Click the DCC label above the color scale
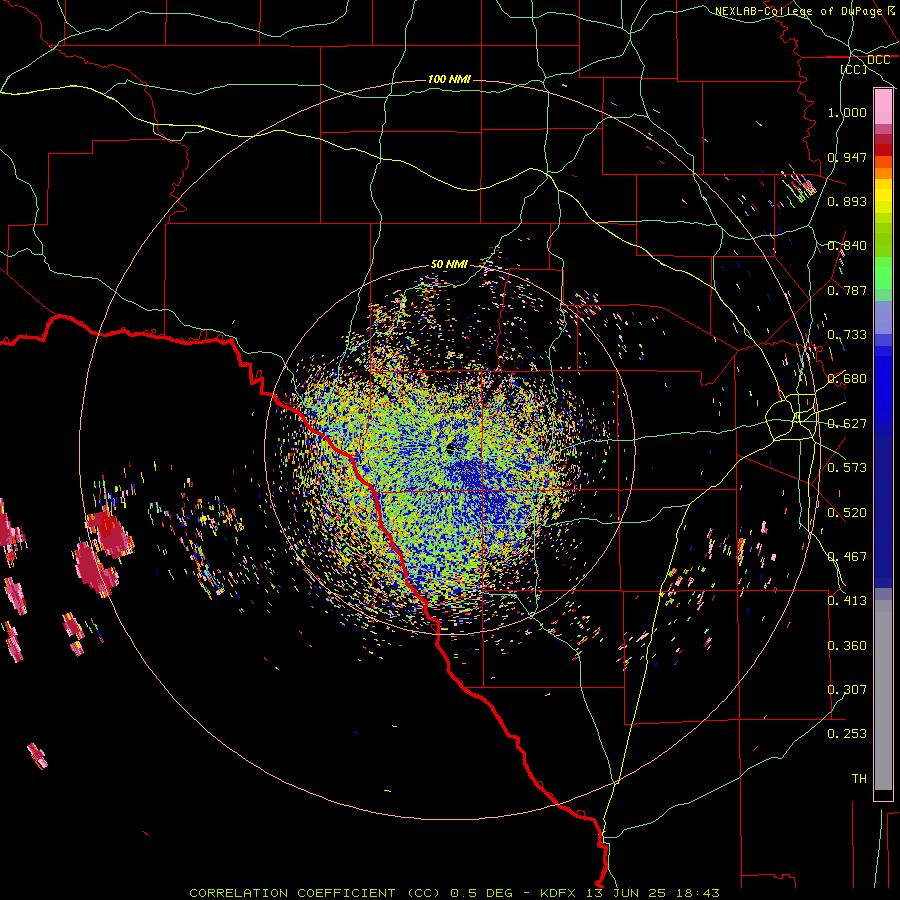900x900 pixels. click(878, 60)
